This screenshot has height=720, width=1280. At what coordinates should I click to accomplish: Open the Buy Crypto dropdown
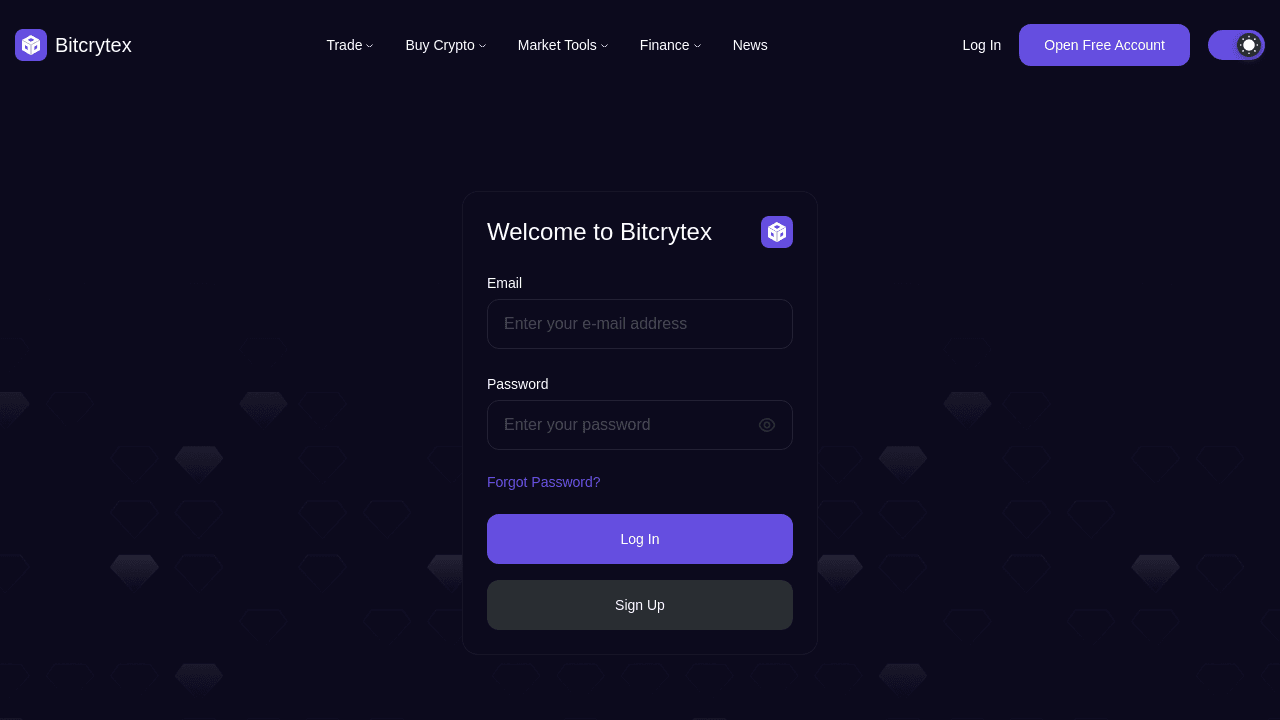click(445, 45)
